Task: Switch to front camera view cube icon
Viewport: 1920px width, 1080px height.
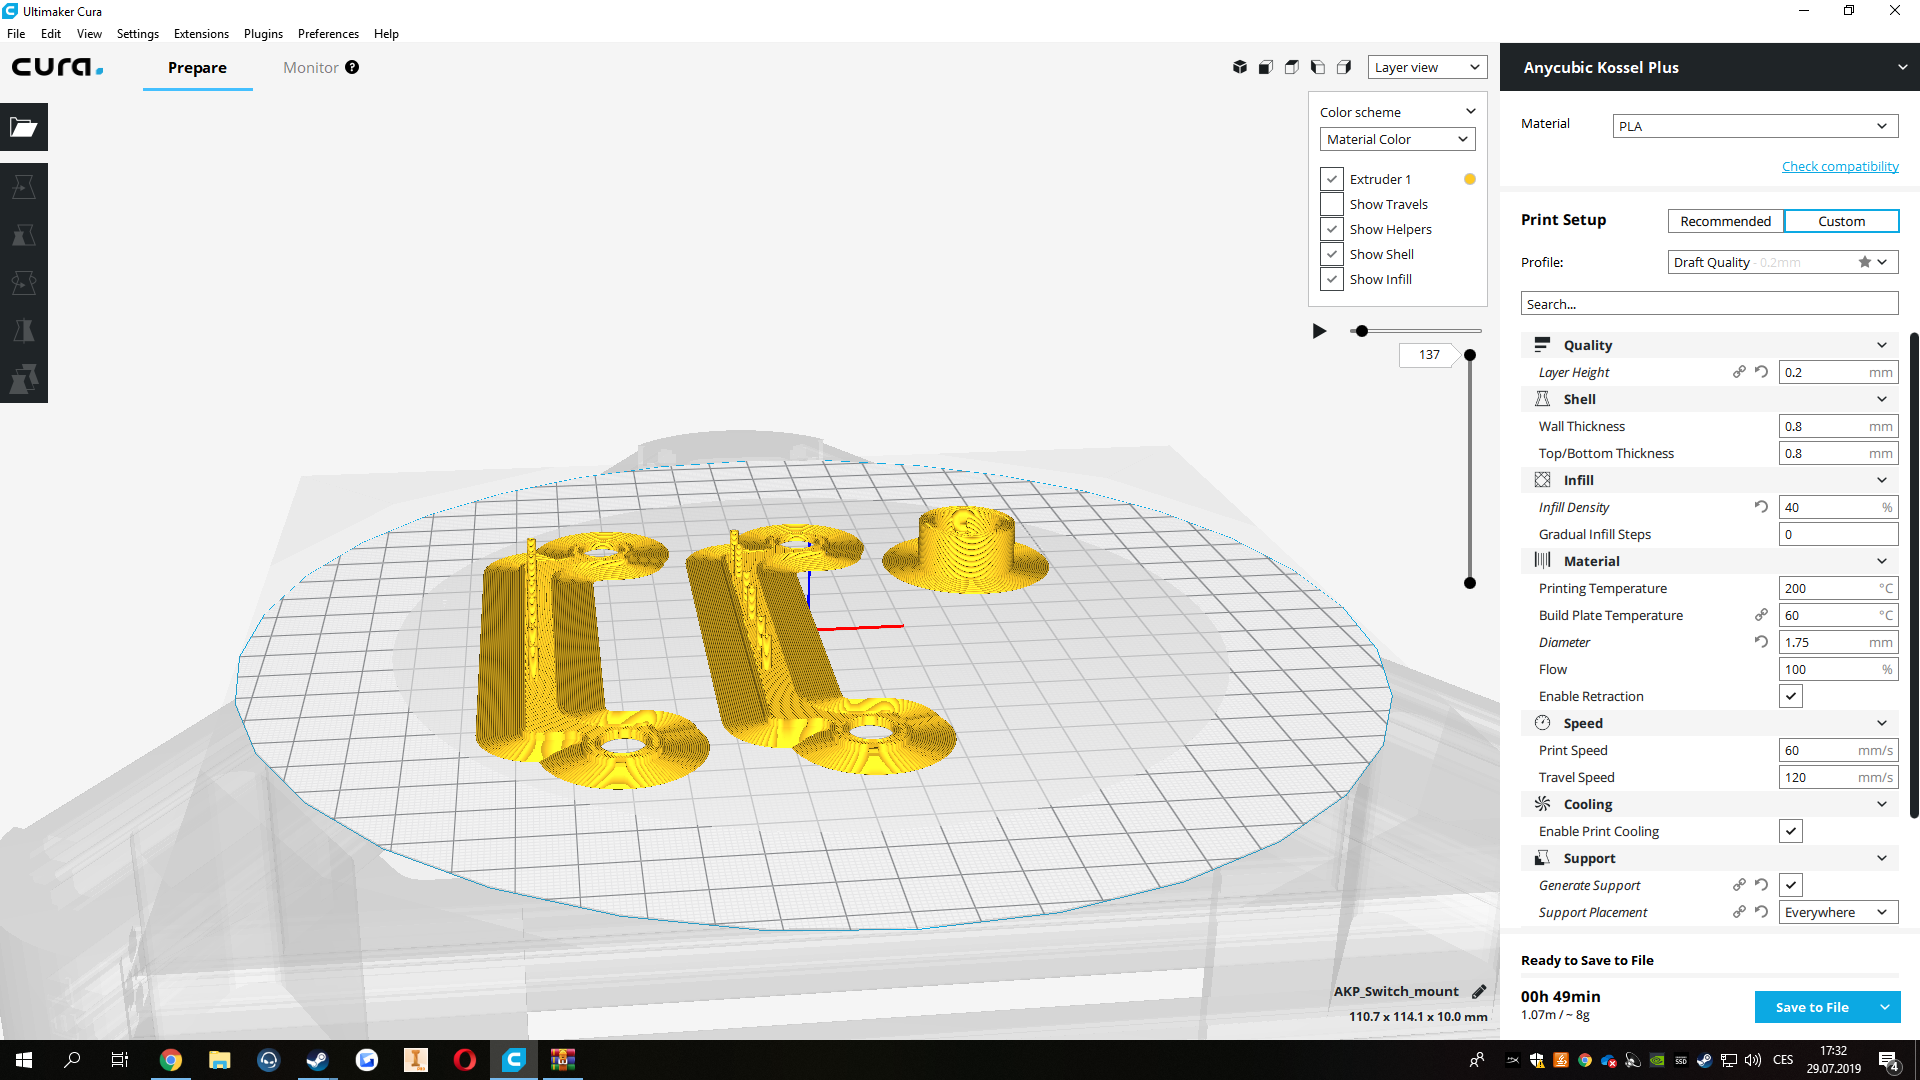Action: [1266, 67]
